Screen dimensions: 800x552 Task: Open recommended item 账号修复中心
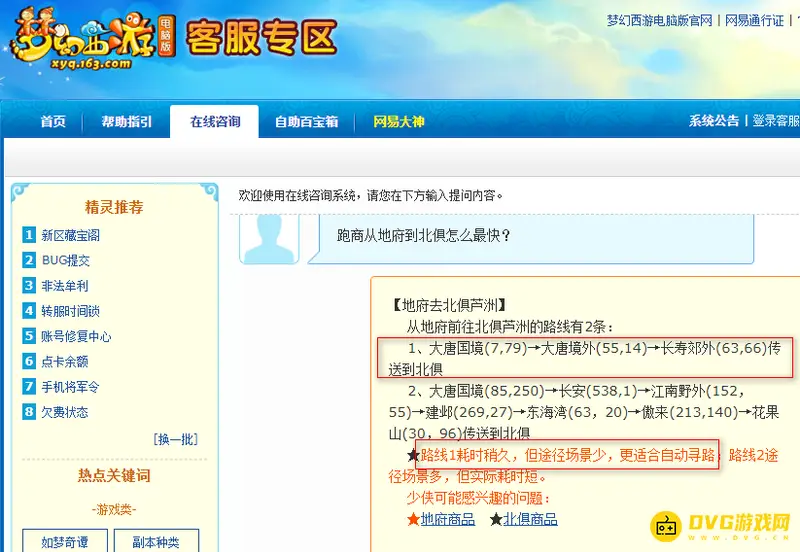76,336
